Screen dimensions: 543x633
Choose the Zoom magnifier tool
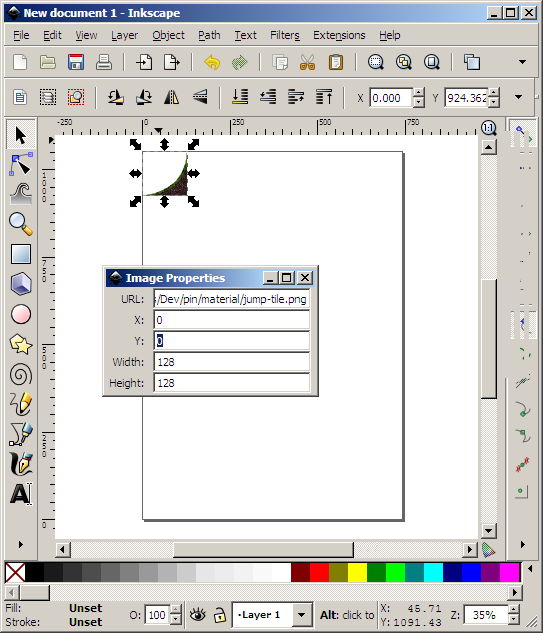21,224
